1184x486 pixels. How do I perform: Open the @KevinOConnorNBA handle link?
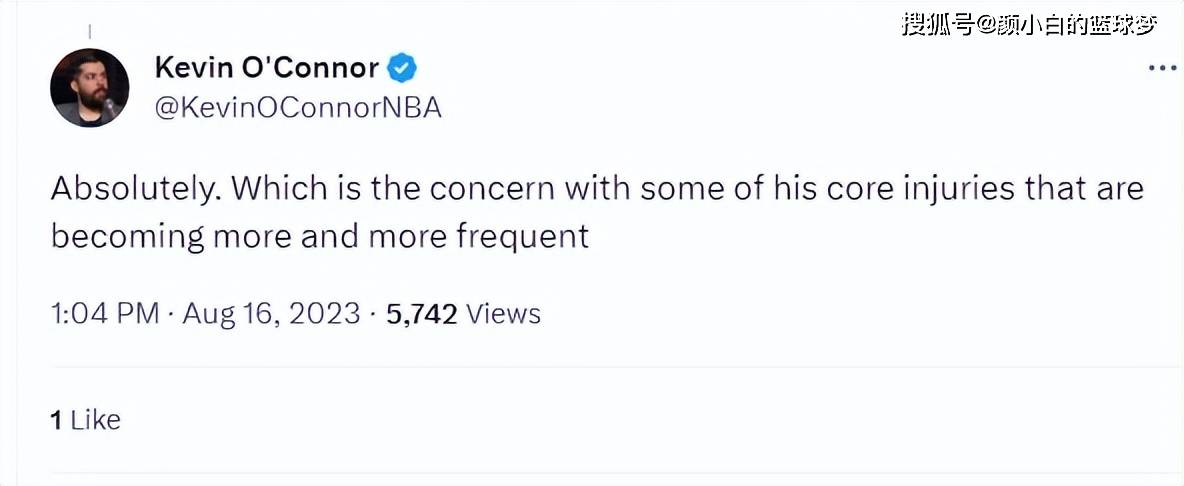298,108
